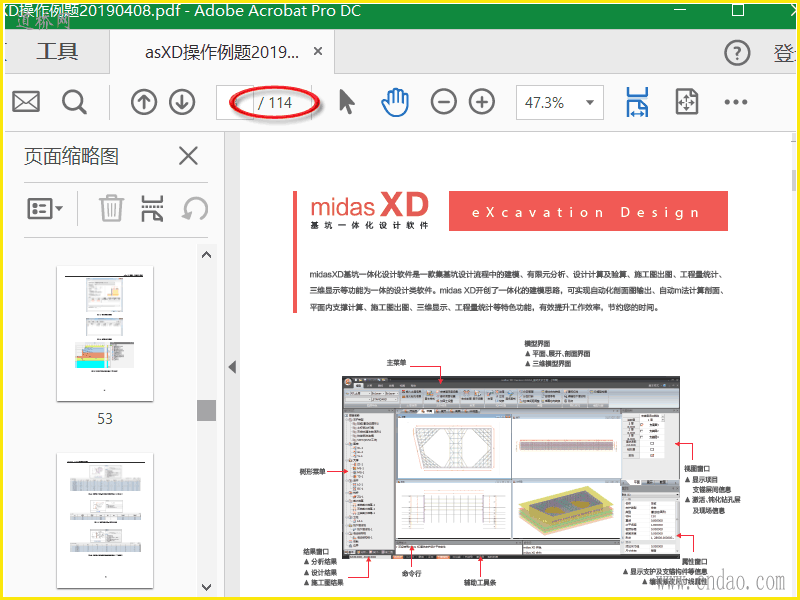Send file by email envelope icon

pos(26,102)
